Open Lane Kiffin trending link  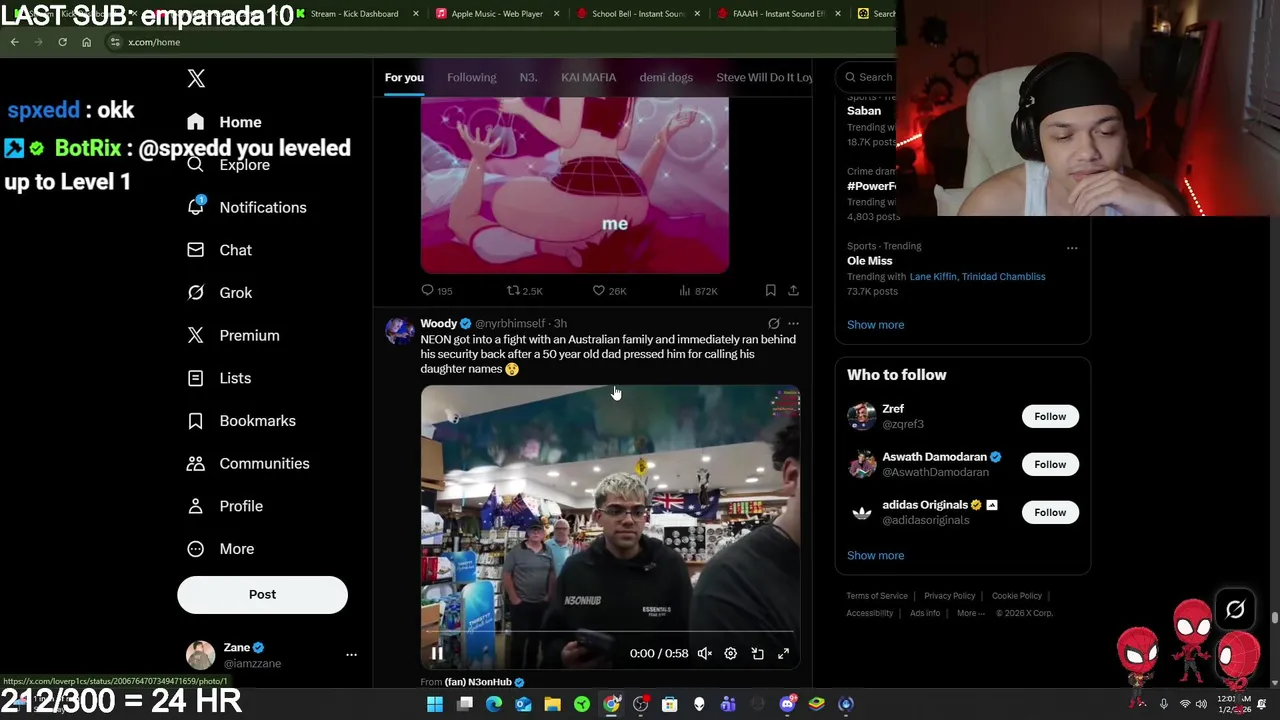932,277
